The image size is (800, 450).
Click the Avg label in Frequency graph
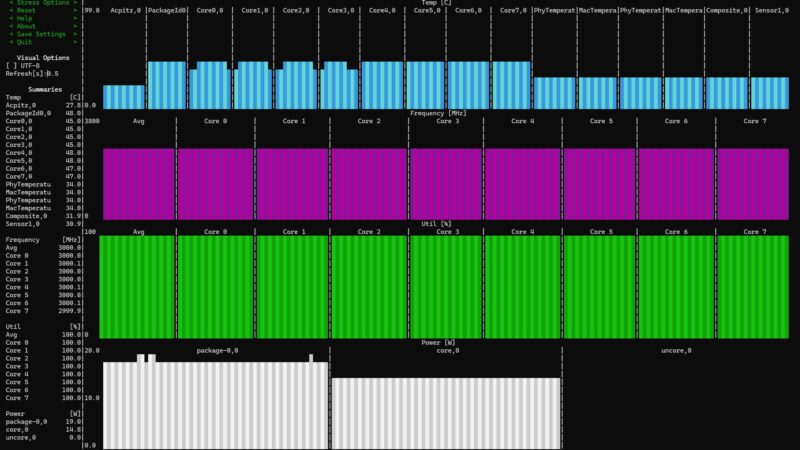pos(139,121)
